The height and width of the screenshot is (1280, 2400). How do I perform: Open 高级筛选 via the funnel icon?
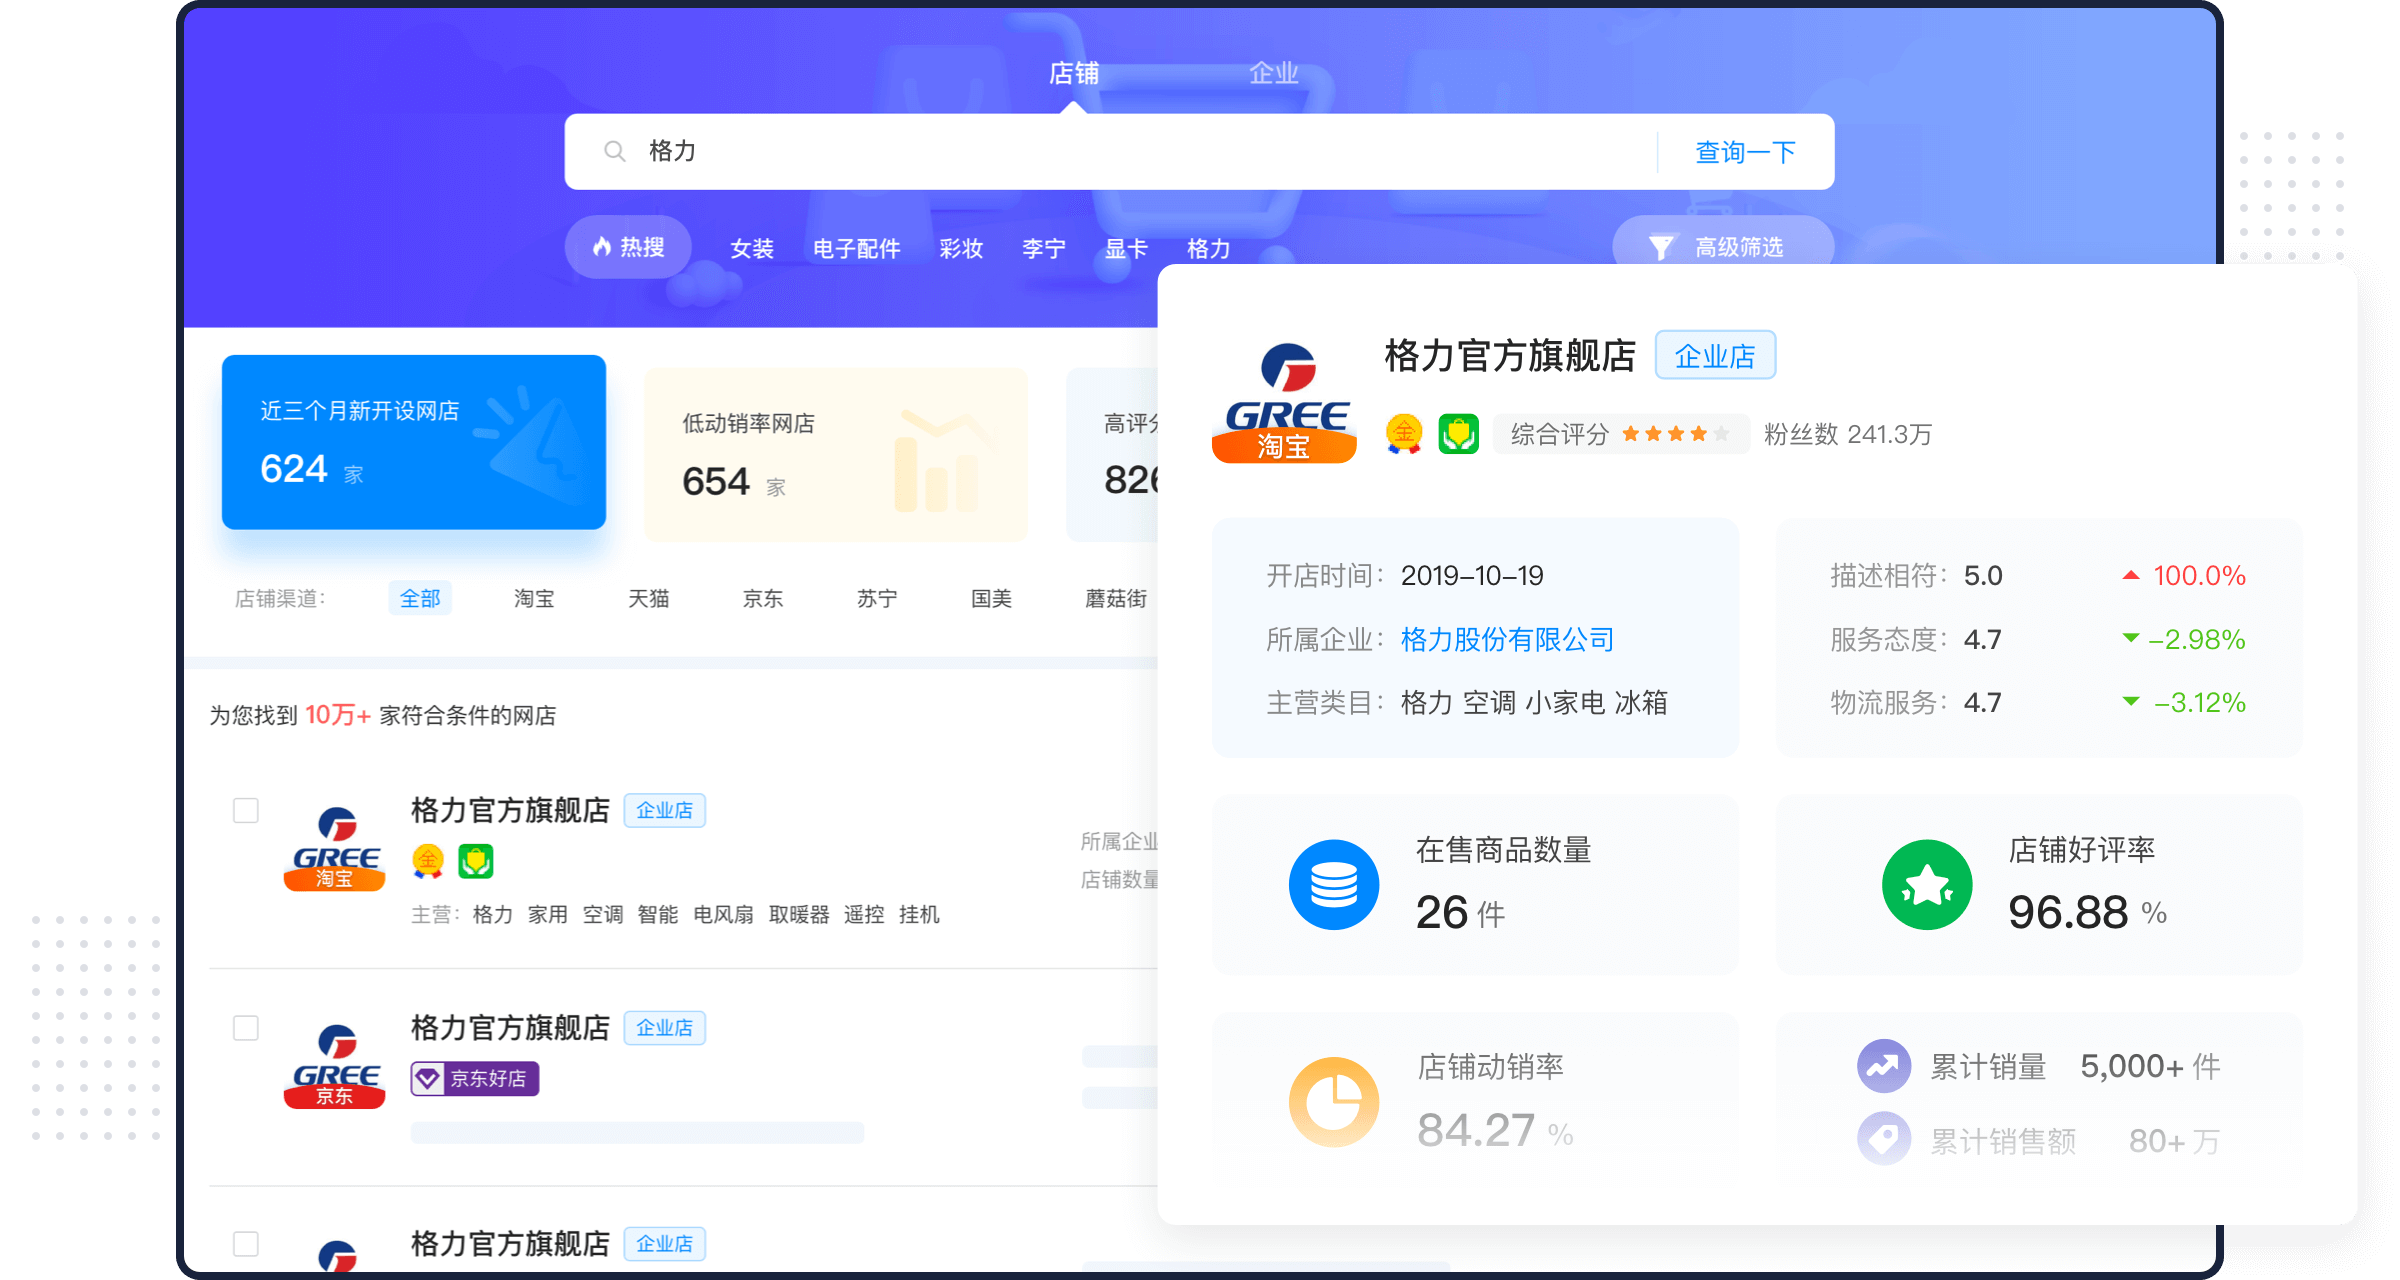click(1660, 246)
